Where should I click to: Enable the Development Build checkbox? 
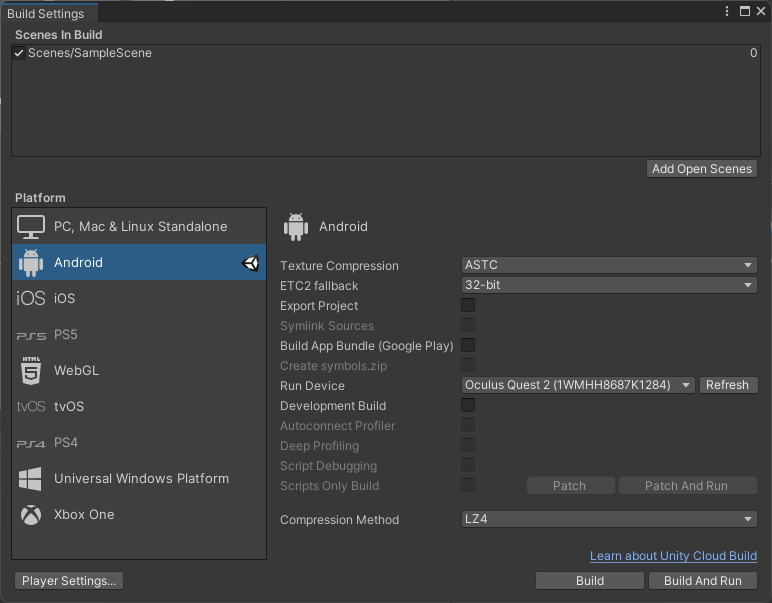click(x=468, y=405)
